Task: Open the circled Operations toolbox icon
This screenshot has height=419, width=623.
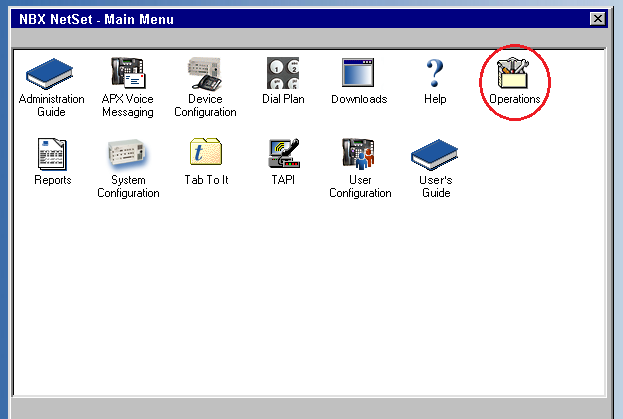Action: coord(515,74)
